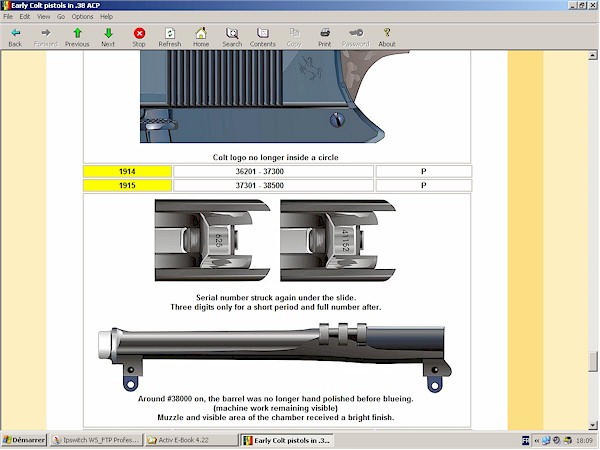Click the P cell in the 1914 row
Image resolution: width=600 pixels, height=450 pixels.
pyautogui.click(x=424, y=171)
